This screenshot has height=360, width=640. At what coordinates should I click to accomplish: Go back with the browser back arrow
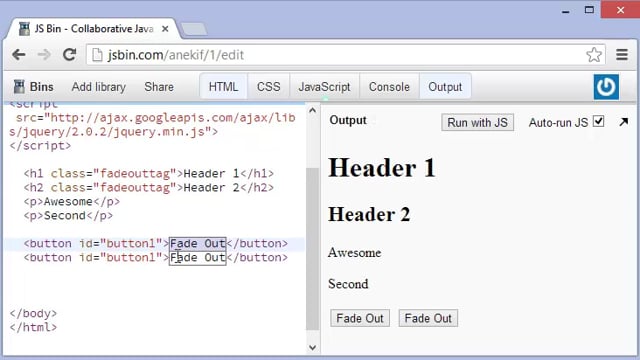tap(19, 55)
